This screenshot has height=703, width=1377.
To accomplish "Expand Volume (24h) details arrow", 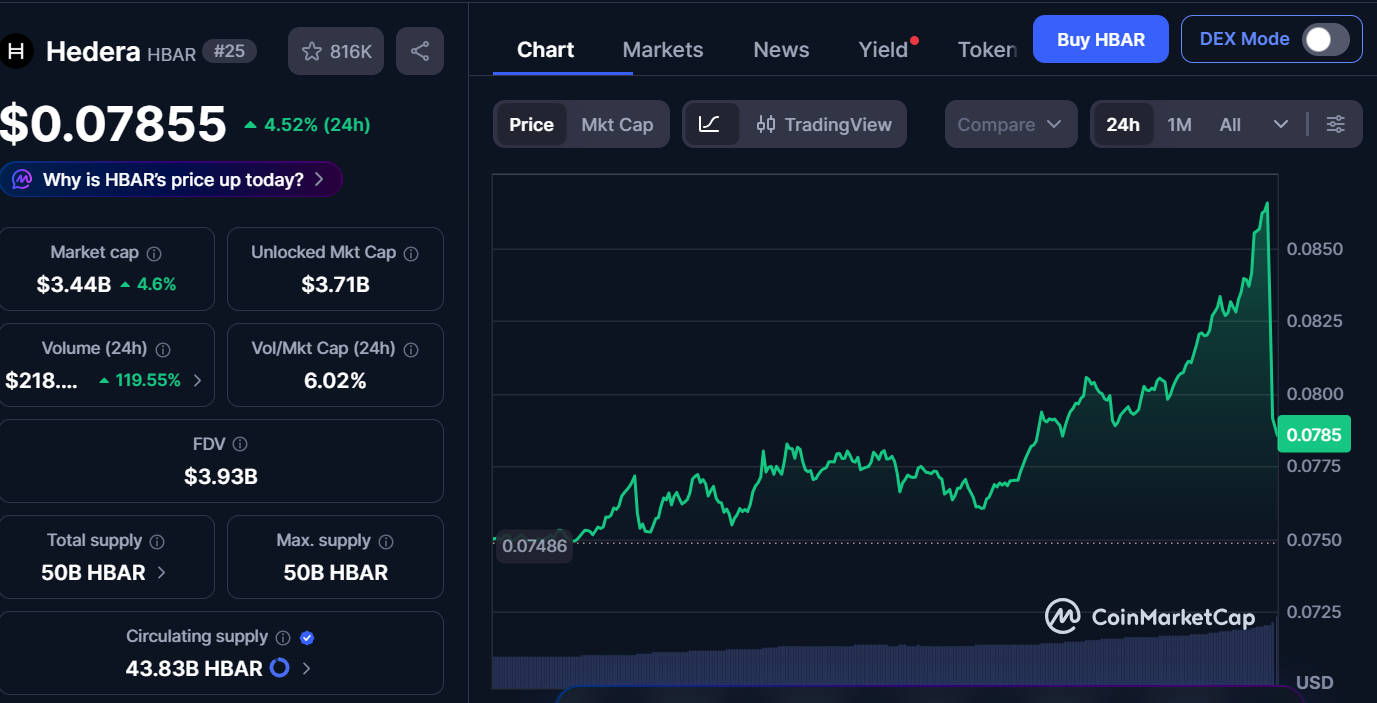I will (x=197, y=380).
